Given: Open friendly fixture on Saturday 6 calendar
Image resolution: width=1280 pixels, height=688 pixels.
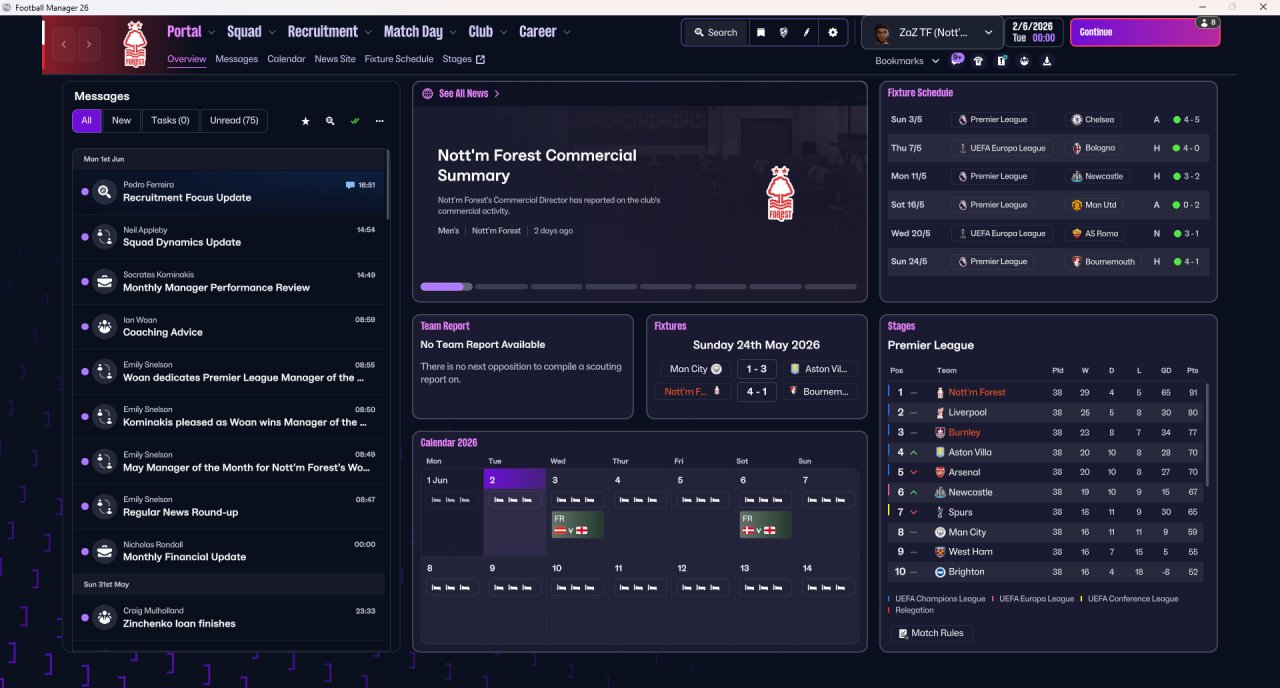Looking at the screenshot, I should (x=765, y=524).
